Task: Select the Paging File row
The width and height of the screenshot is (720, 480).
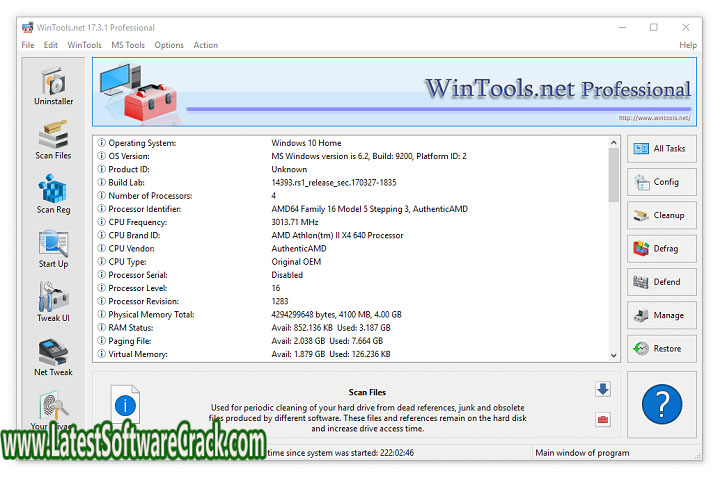Action: tap(351, 341)
